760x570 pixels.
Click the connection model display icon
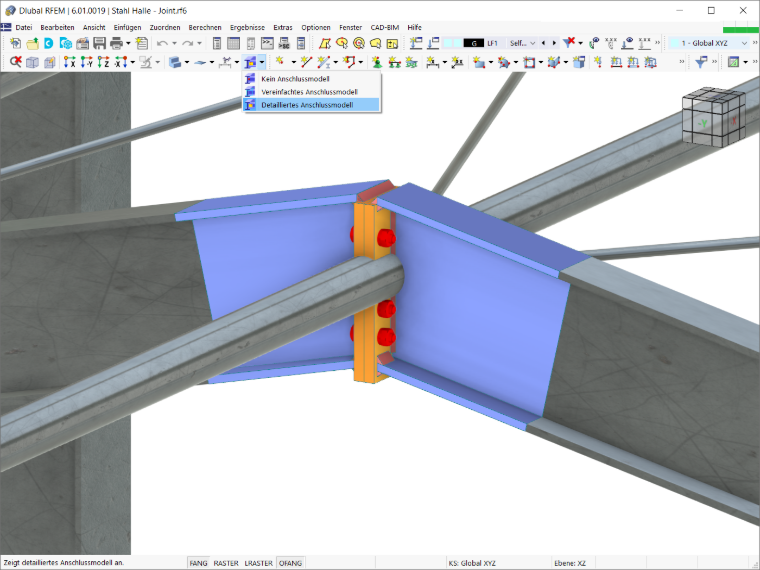point(250,62)
